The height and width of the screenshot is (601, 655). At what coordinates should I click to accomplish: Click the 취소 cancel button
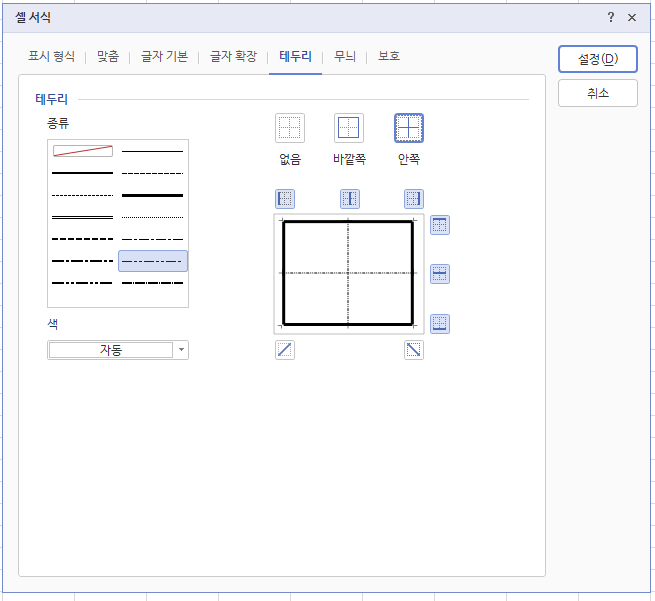[x=598, y=93]
